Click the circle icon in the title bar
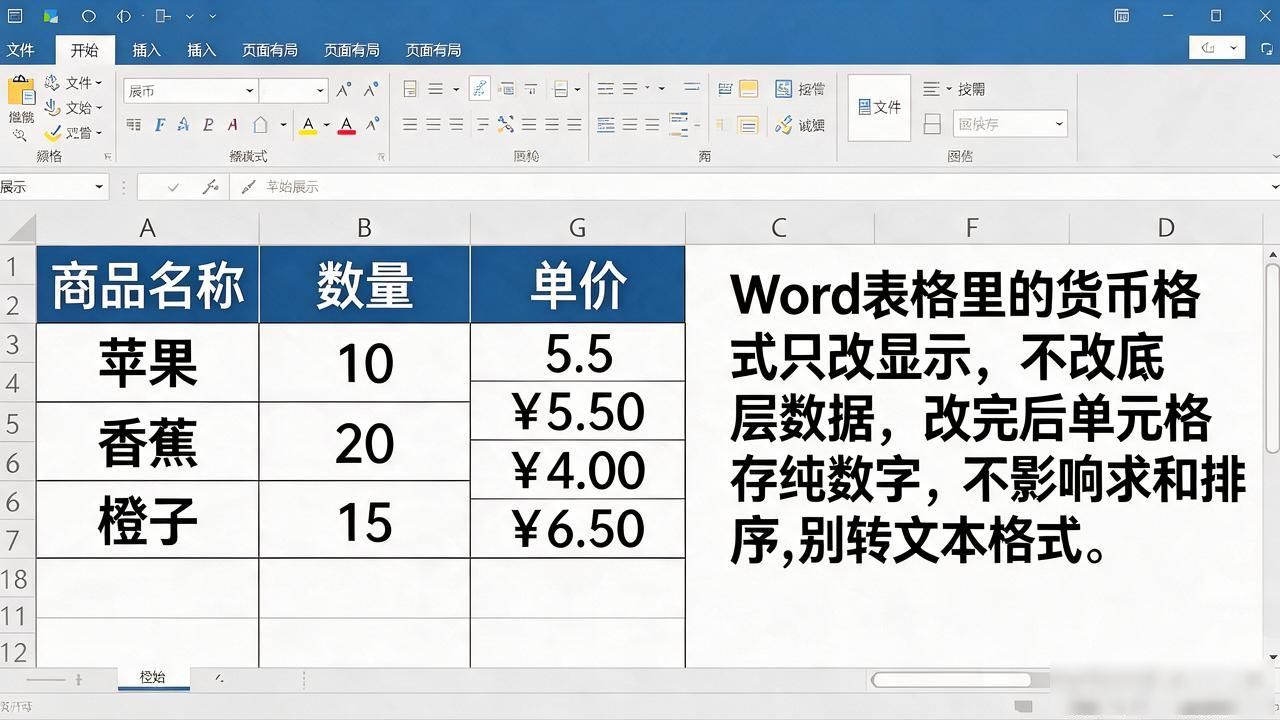1280x720 pixels. point(88,16)
